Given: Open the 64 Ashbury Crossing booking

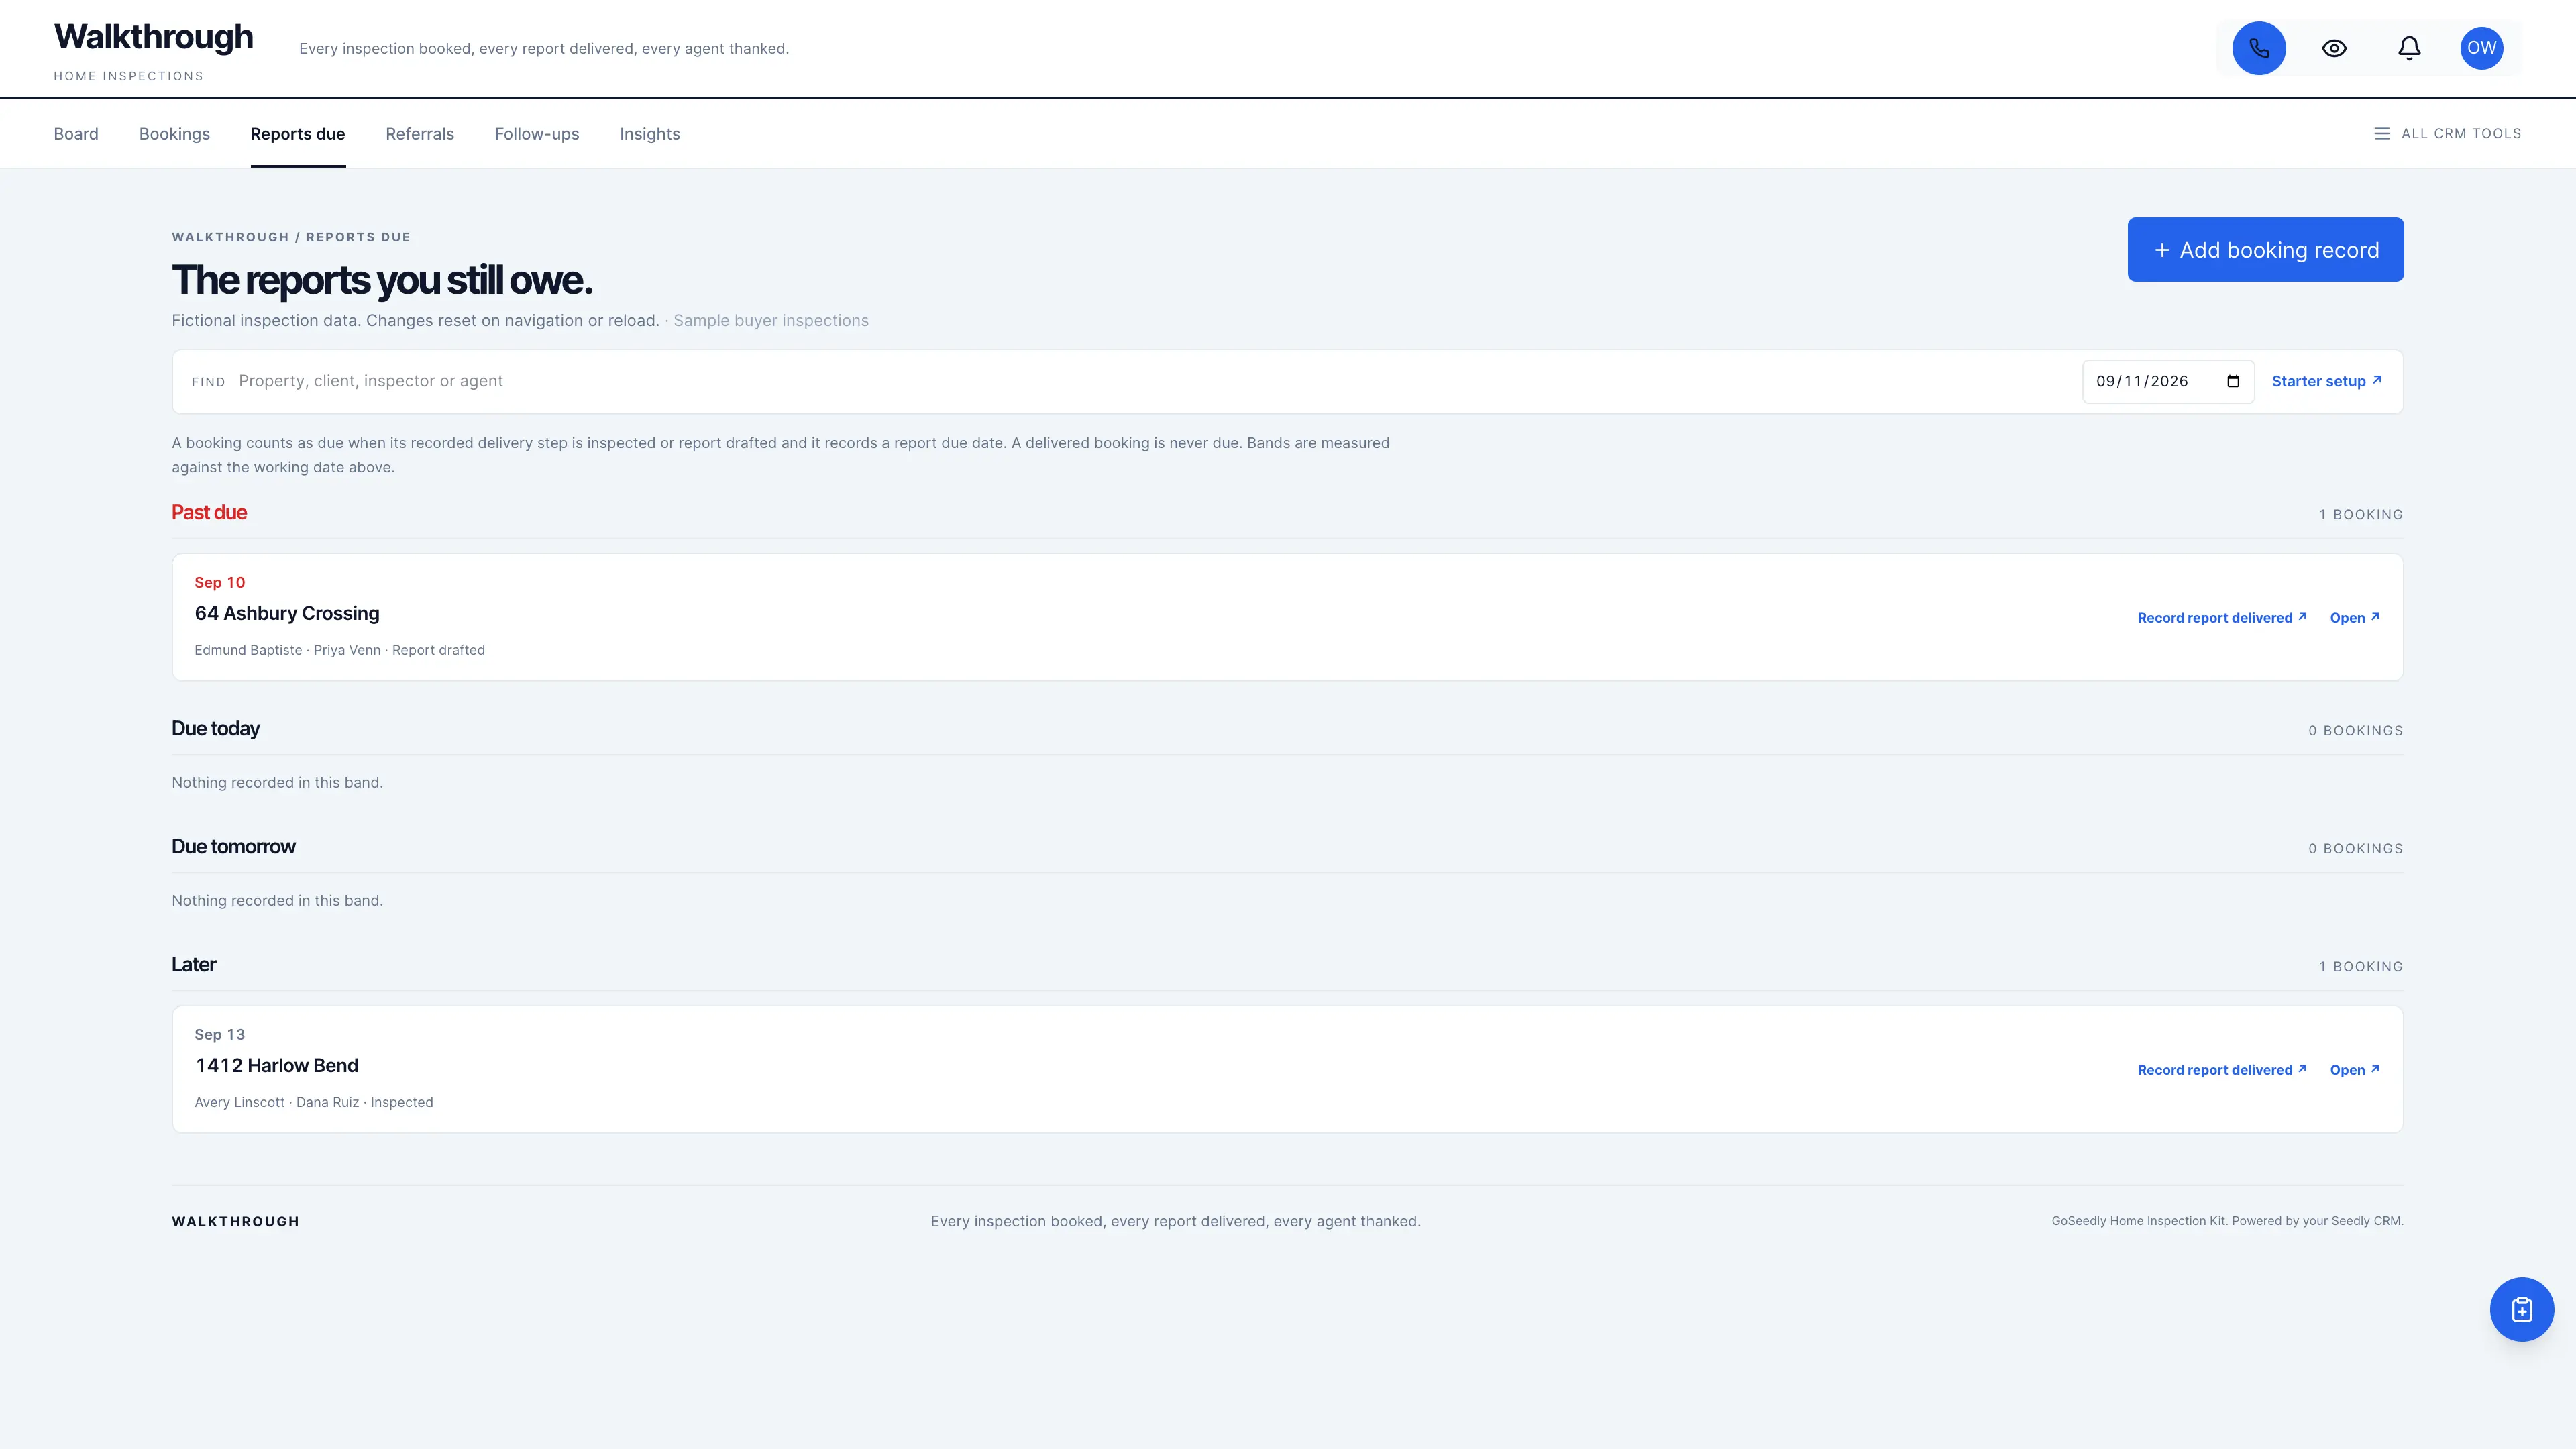Looking at the screenshot, I should pyautogui.click(x=2354, y=618).
